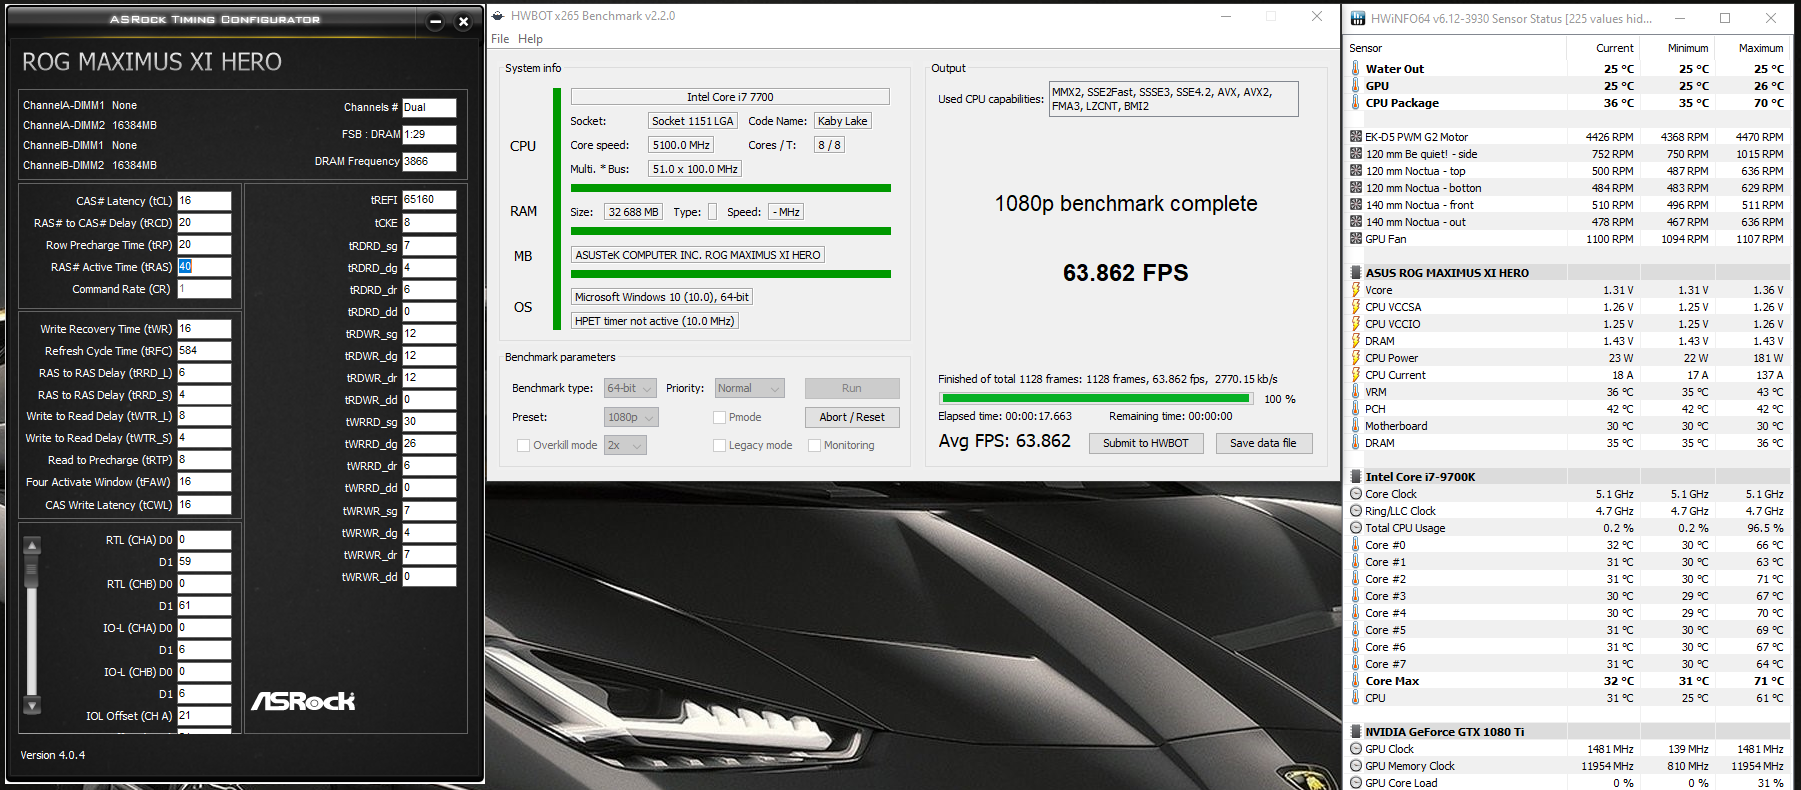1801x790 pixels.
Task: Select the thermometer icon beside VRM
Action: 1356,391
